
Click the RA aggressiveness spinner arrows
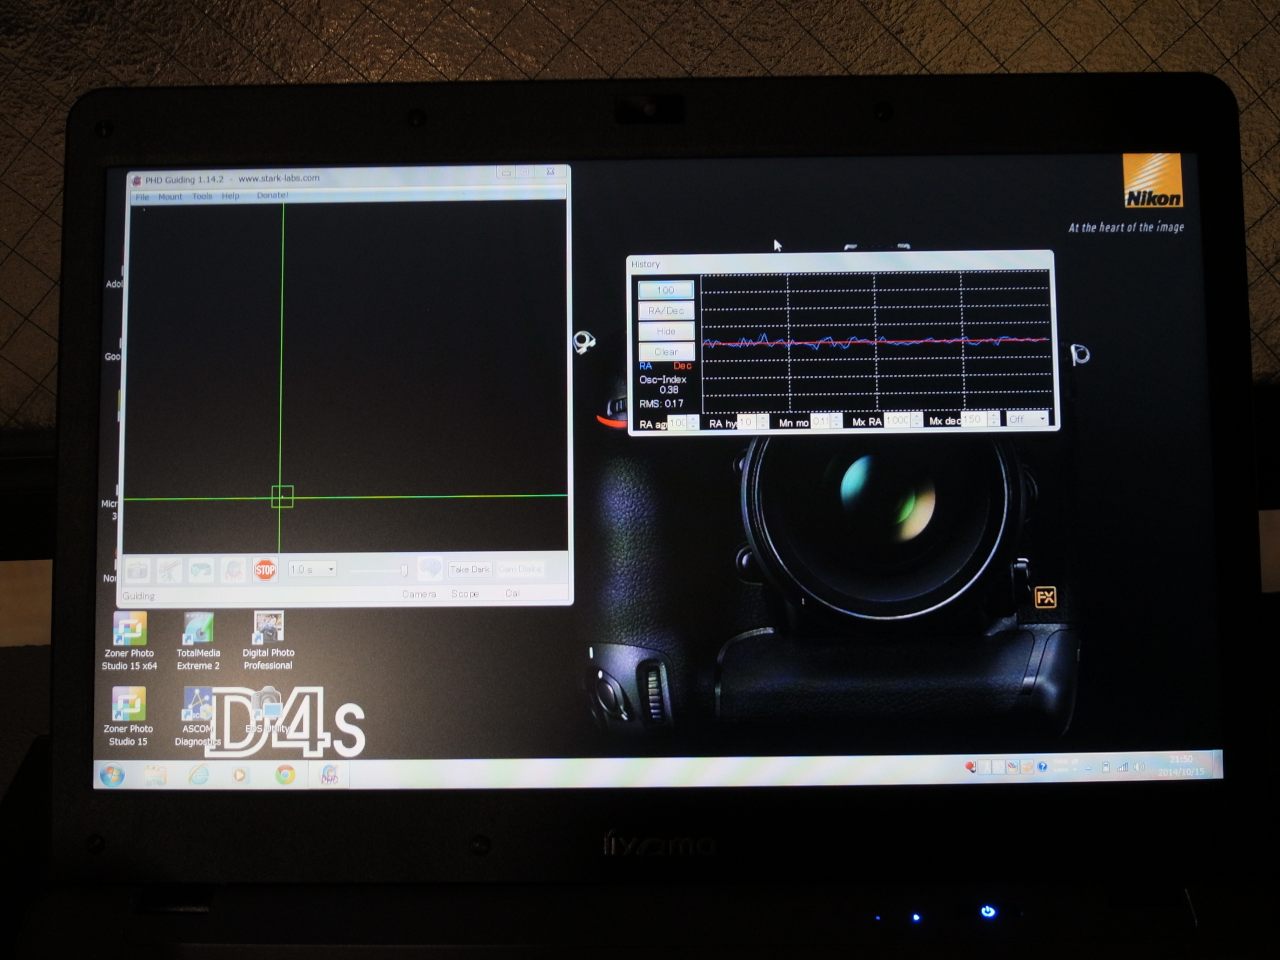(x=693, y=423)
